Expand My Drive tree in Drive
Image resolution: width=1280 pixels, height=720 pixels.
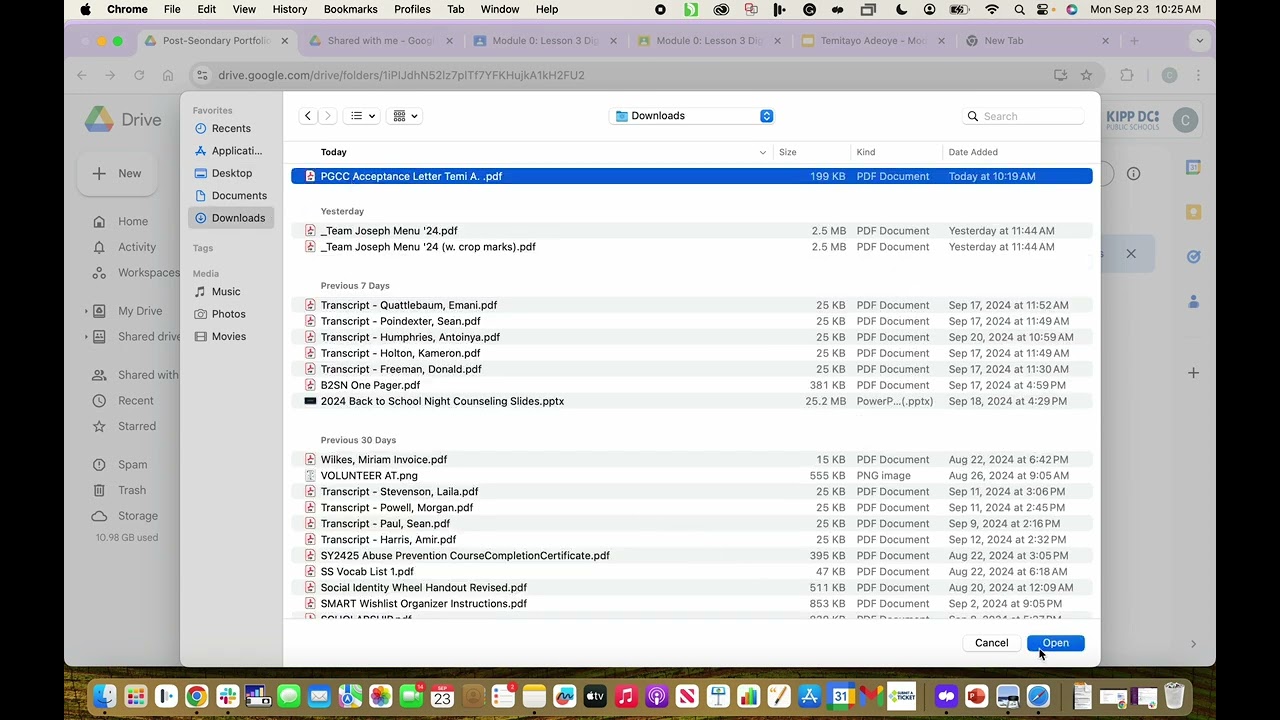pyautogui.click(x=85, y=311)
